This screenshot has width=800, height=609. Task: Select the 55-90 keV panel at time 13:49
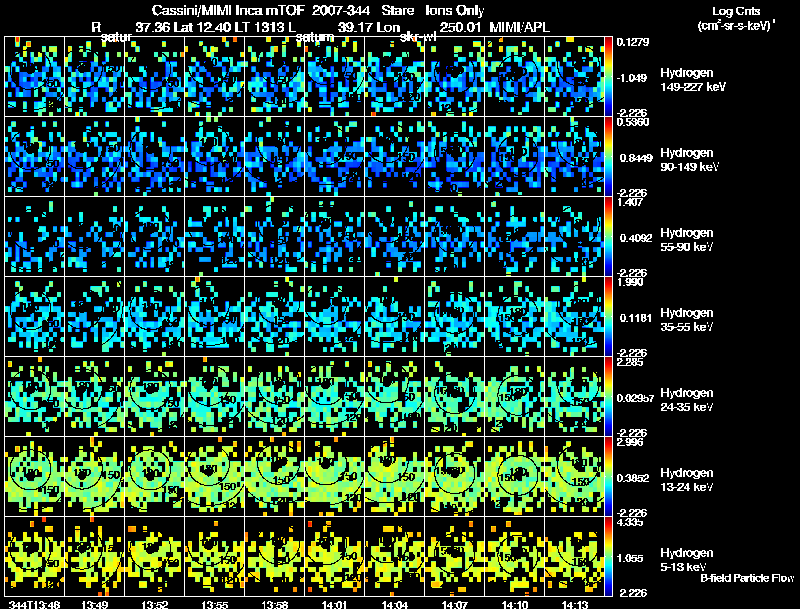pyautogui.click(x=94, y=237)
